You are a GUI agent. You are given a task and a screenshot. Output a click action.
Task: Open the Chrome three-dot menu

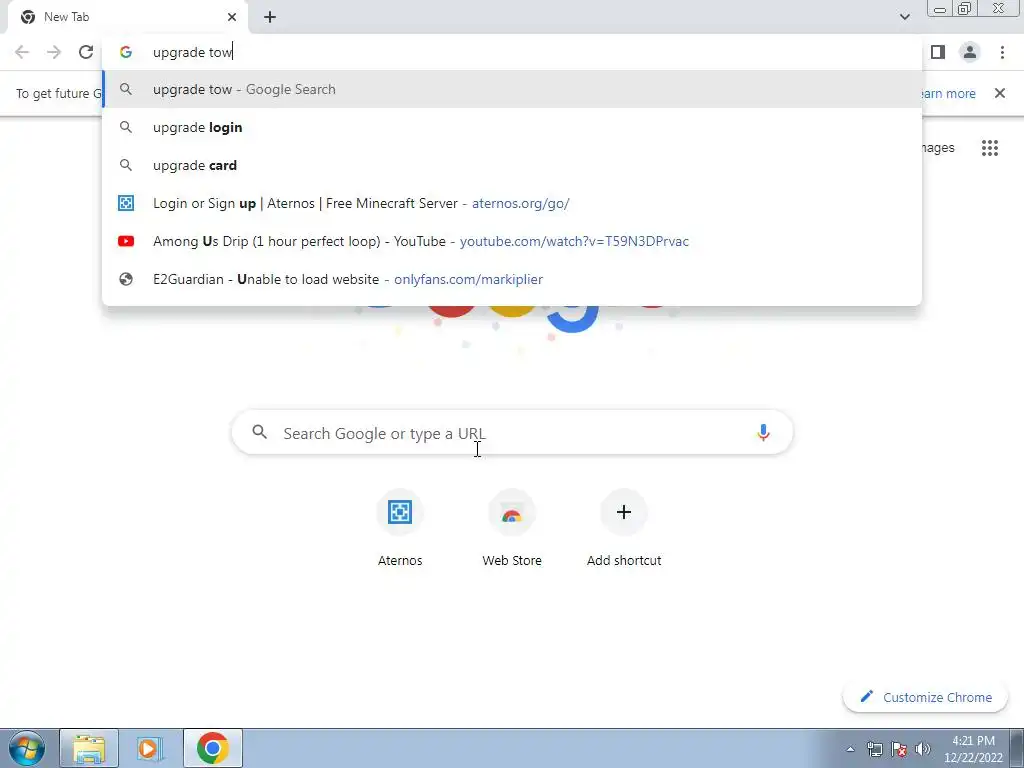click(x=1002, y=52)
